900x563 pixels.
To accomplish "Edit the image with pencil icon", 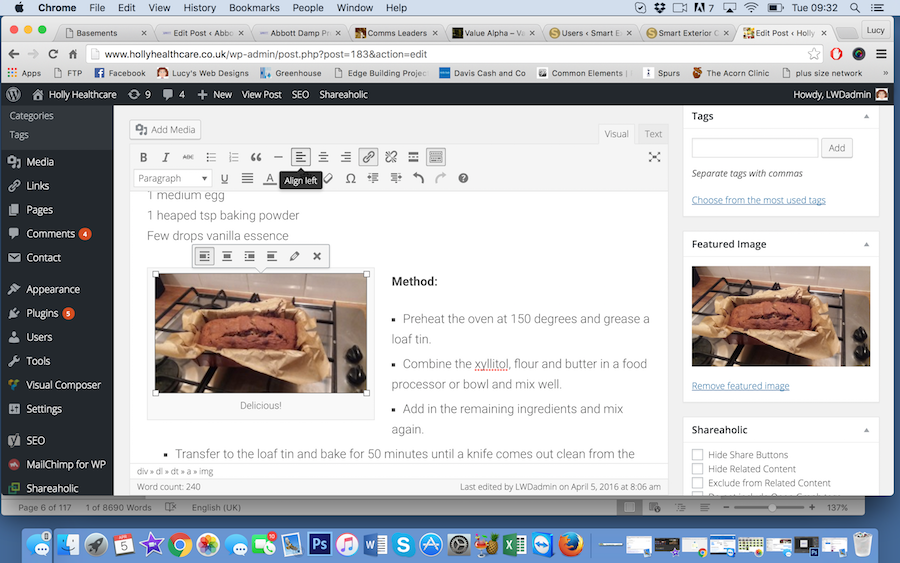I will coord(294,256).
